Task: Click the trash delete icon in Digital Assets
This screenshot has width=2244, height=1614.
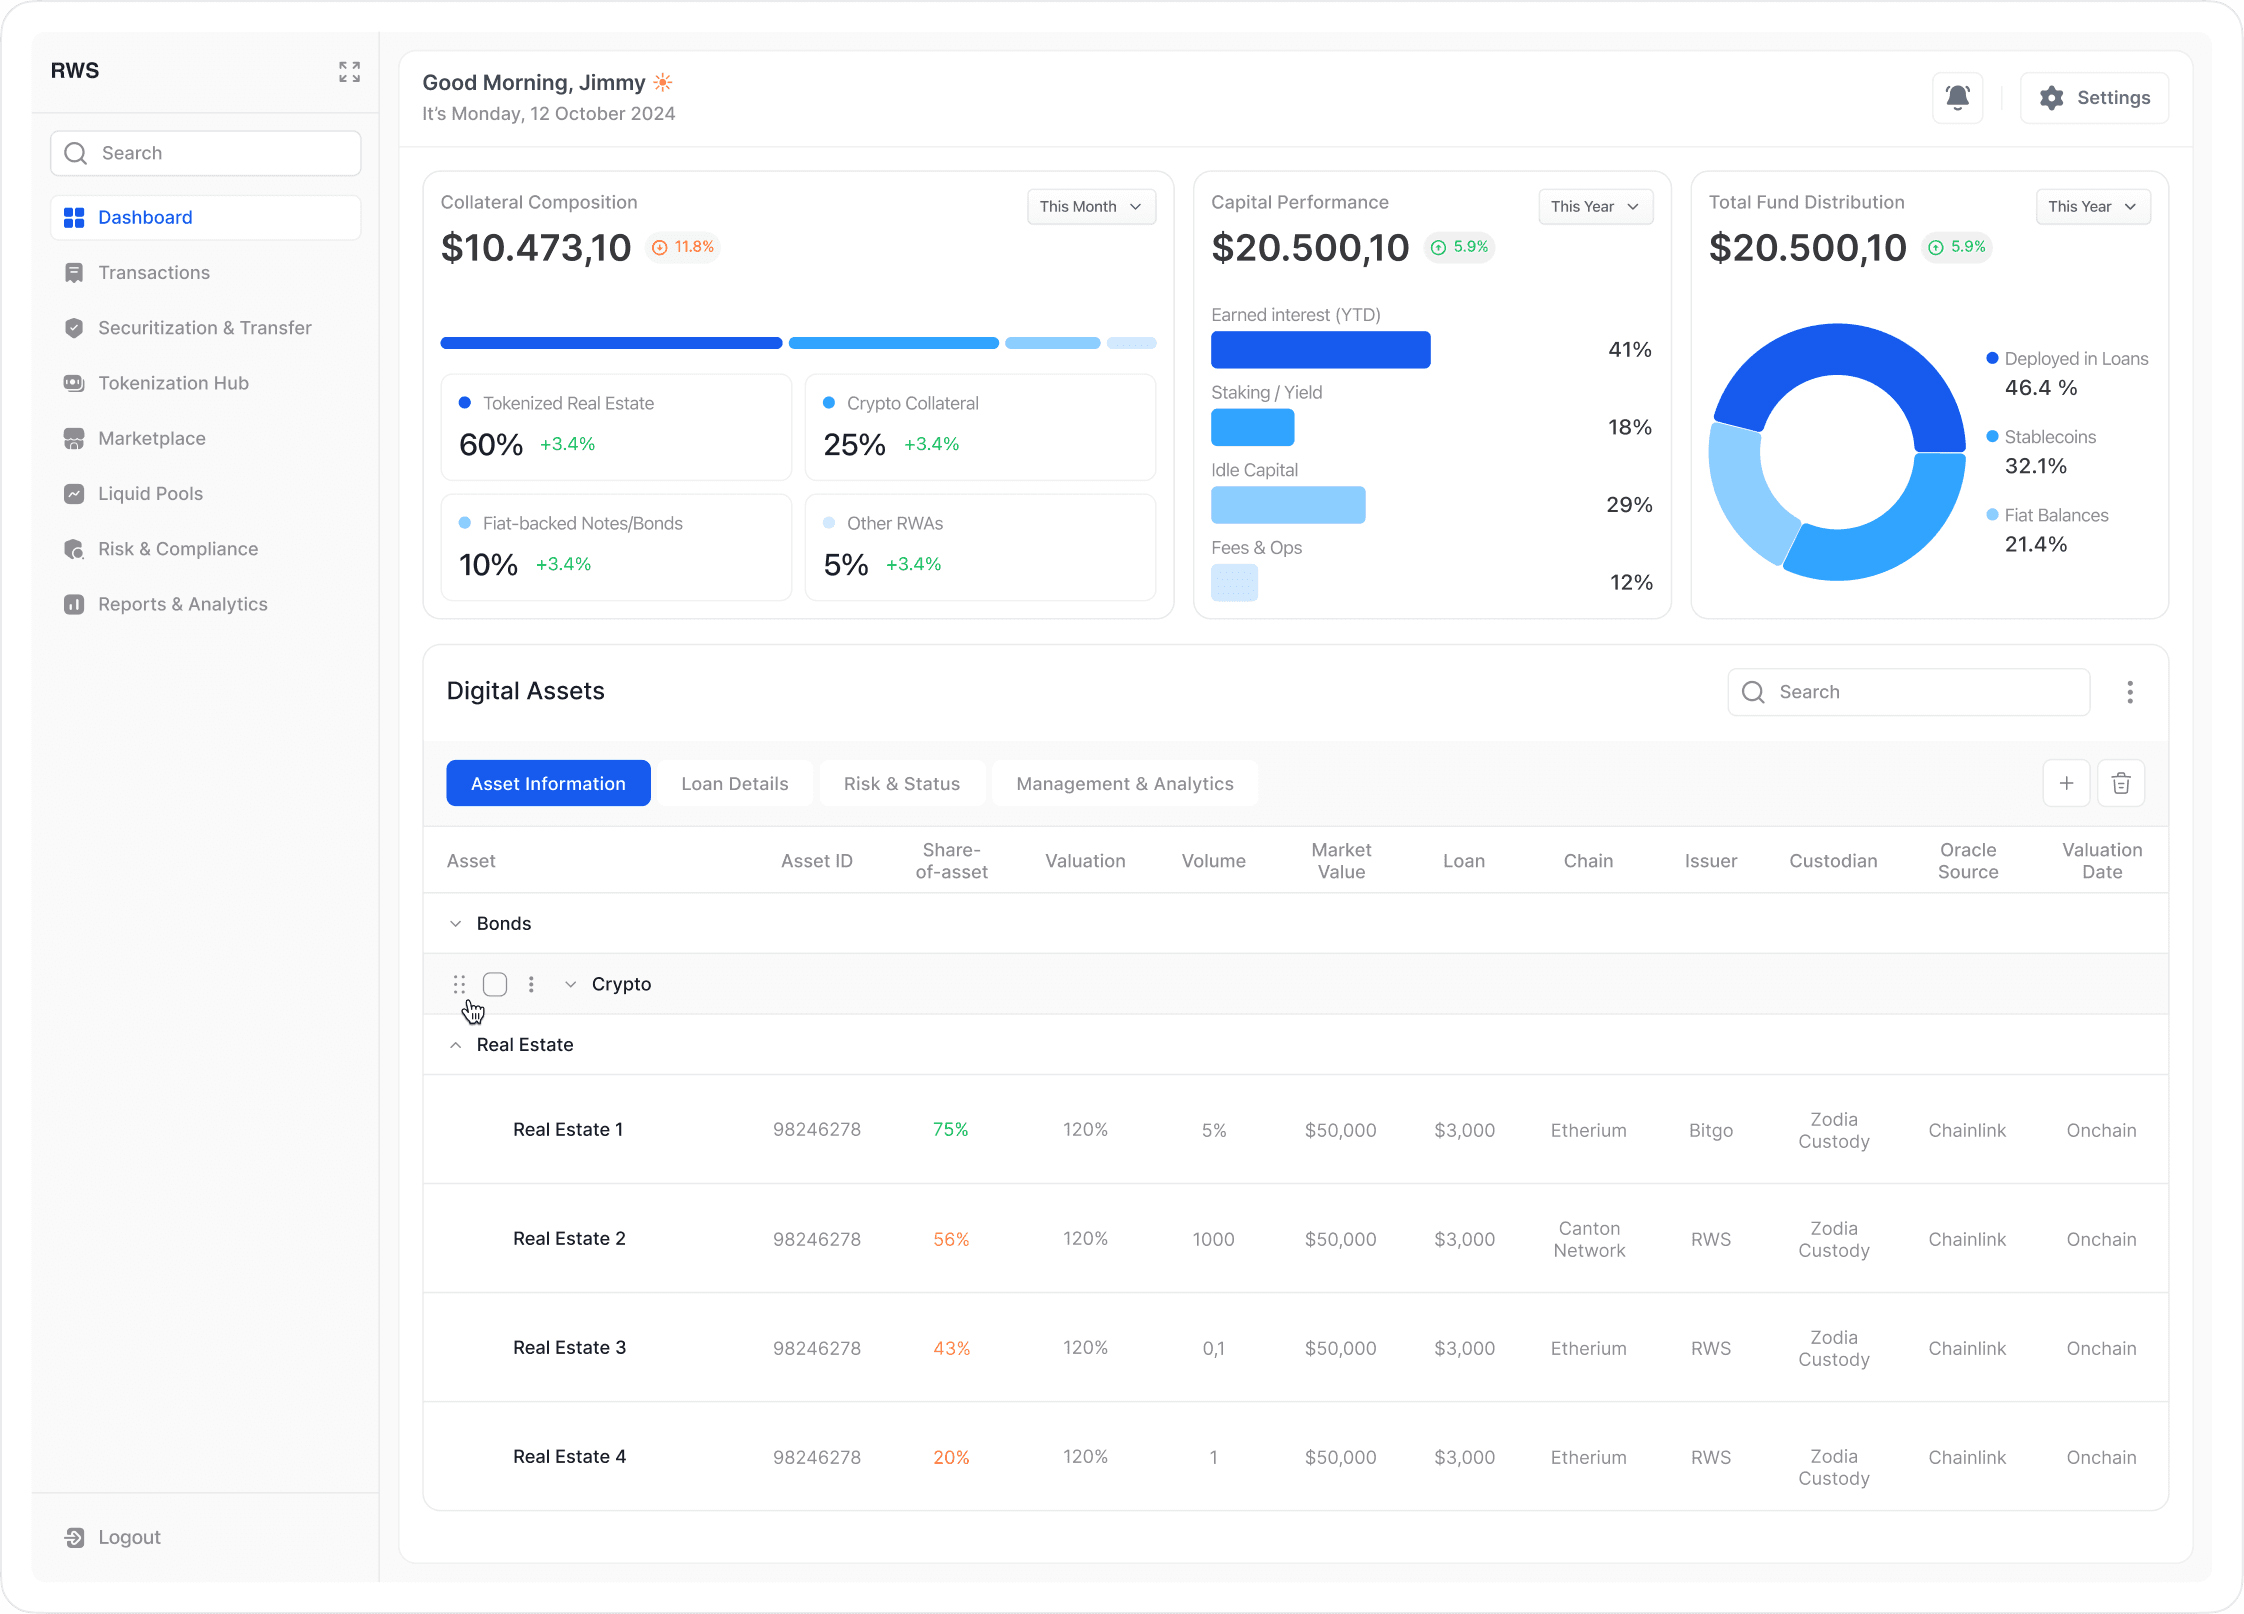Action: 2120,784
